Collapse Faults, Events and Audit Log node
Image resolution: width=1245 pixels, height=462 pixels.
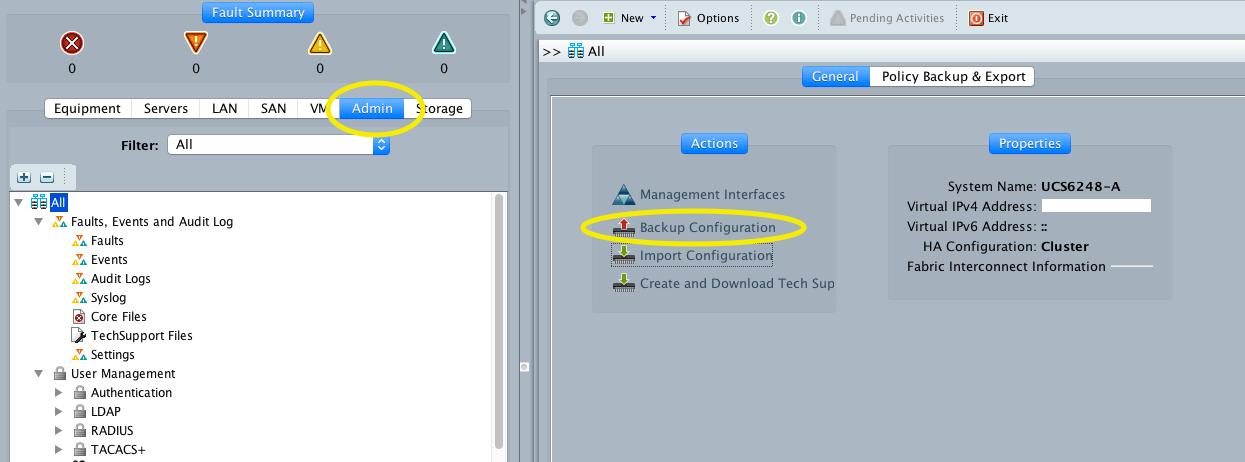click(x=39, y=222)
